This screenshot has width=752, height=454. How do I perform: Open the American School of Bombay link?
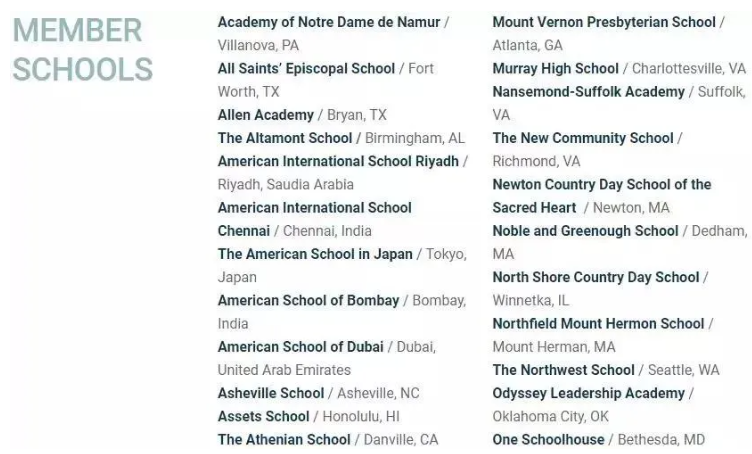(x=308, y=301)
